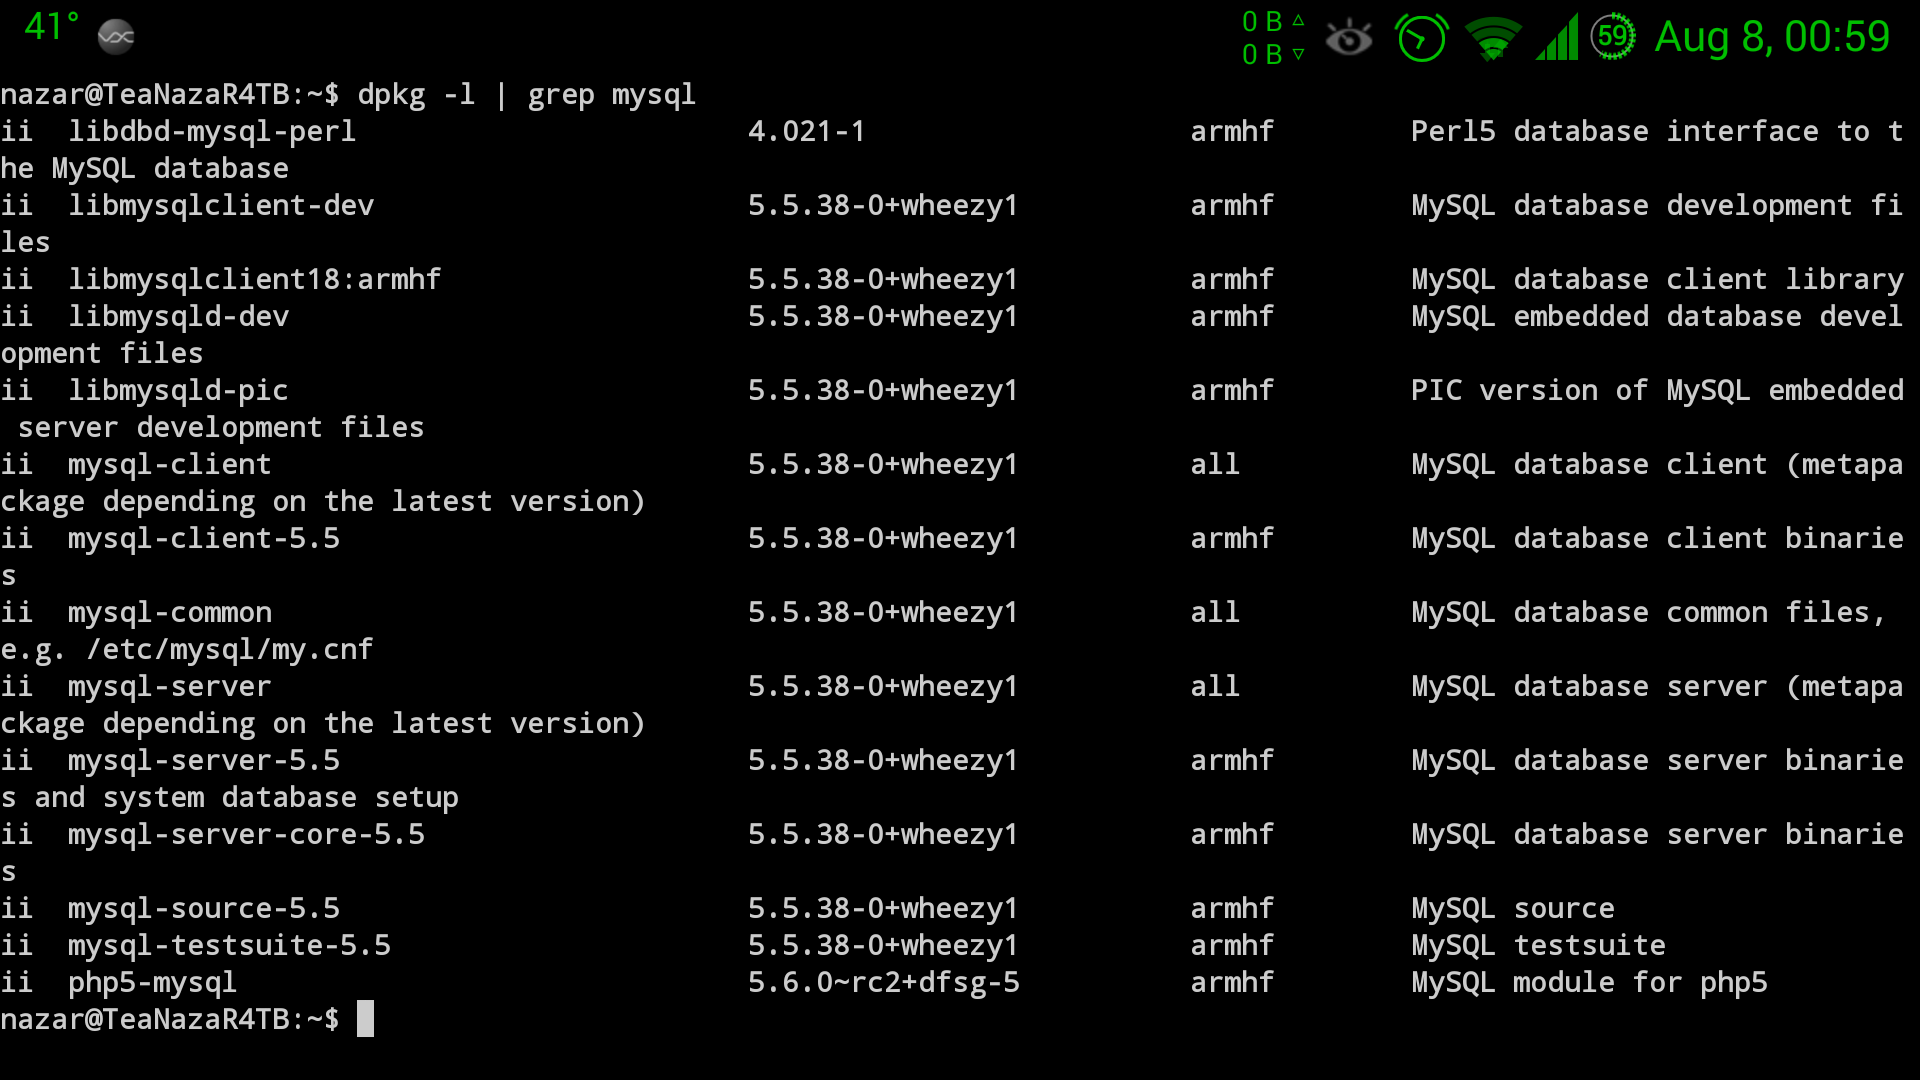Click the mysql-server-5.5 package entry
1920x1080 pixels.
click(x=204, y=761)
